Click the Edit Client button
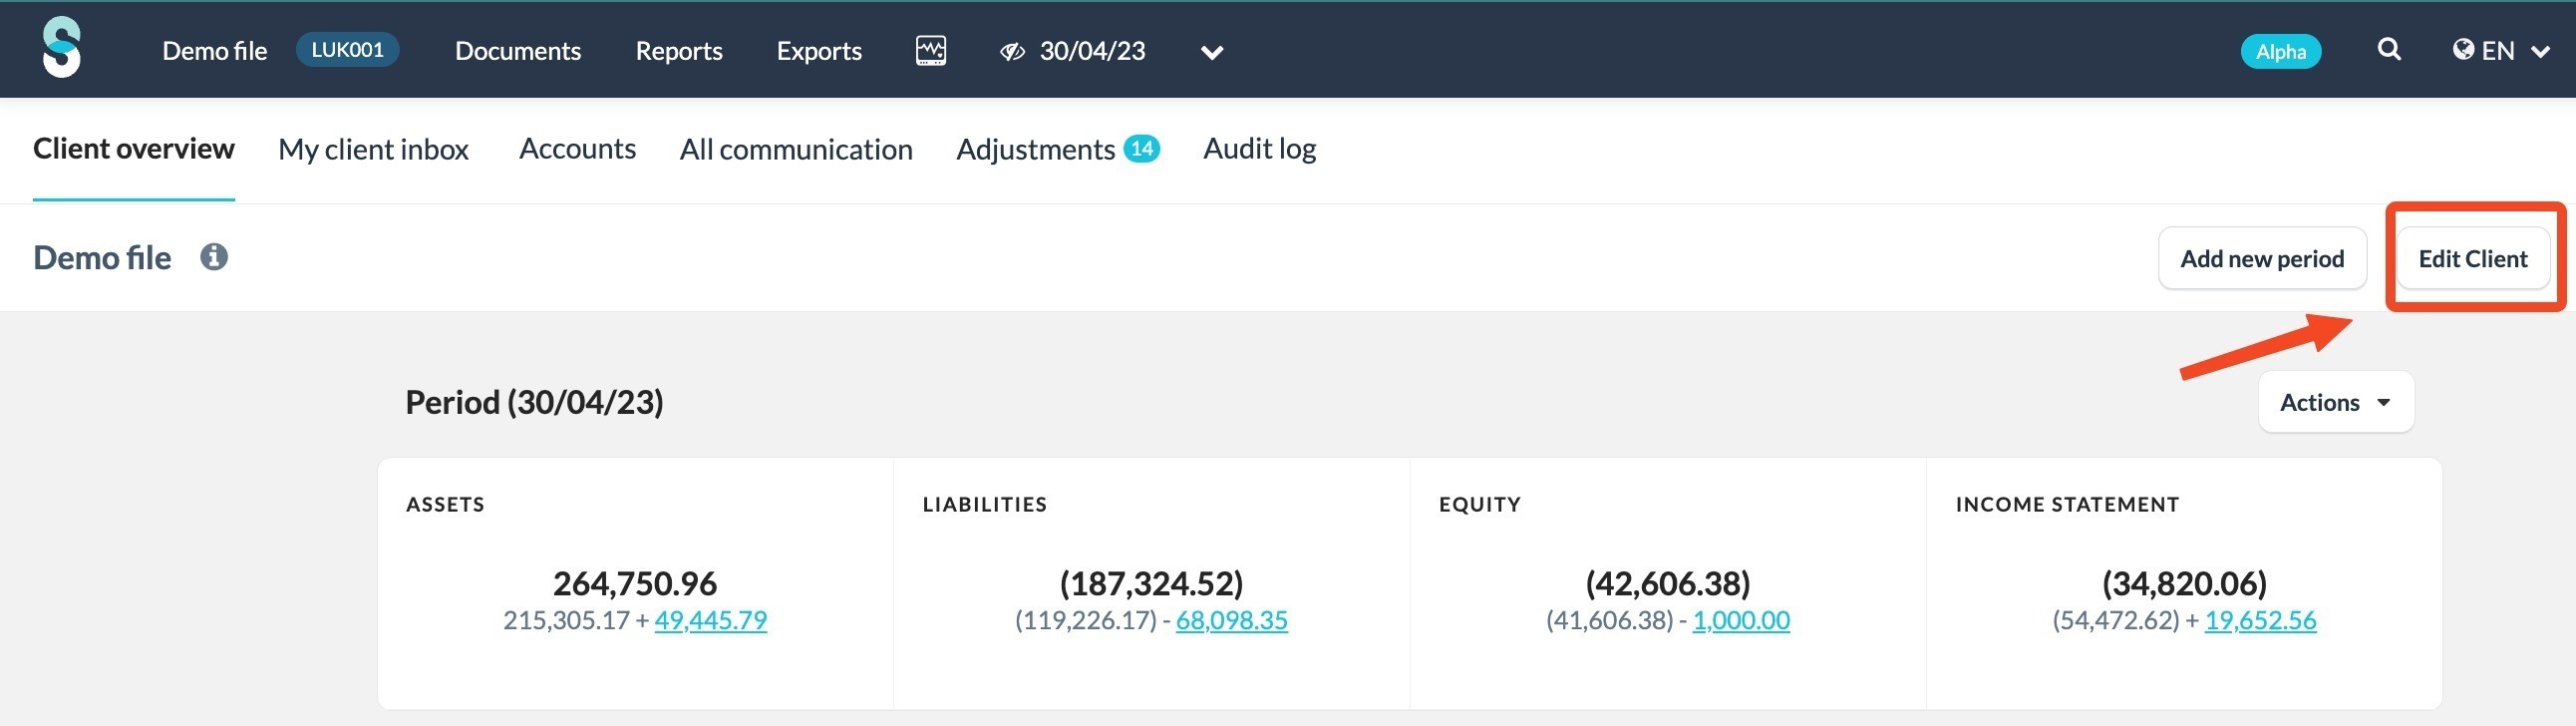 tap(2472, 259)
